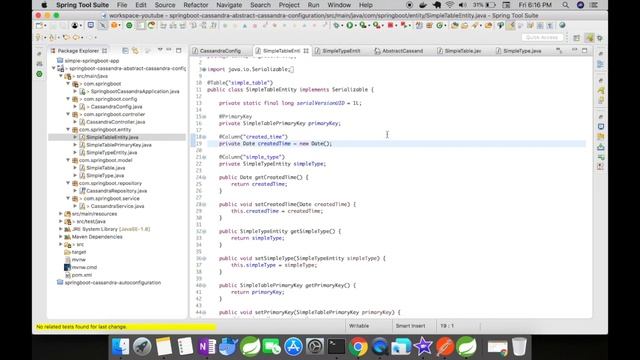Viewport: 640px width, 360px height.
Task: Click the Writable status bar entry
Action: (359, 326)
